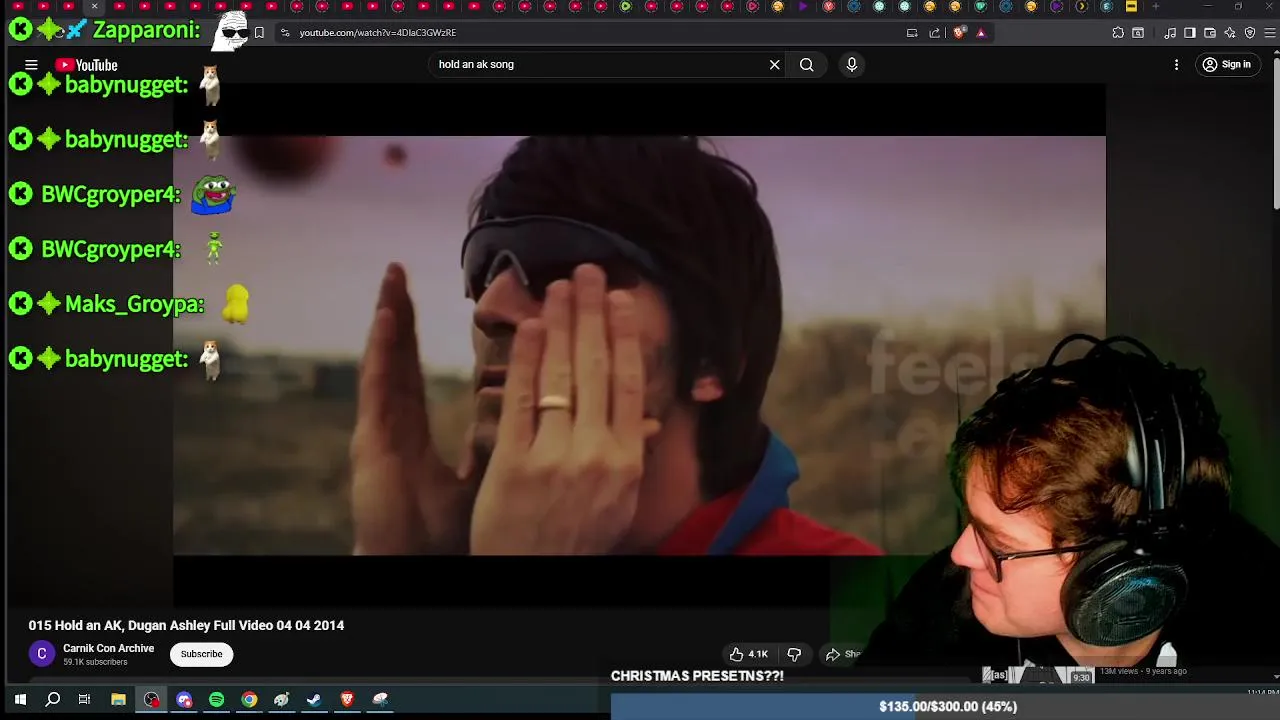
Task: Click the Carnik Con Archive channel avatar
Action: click(x=42, y=654)
